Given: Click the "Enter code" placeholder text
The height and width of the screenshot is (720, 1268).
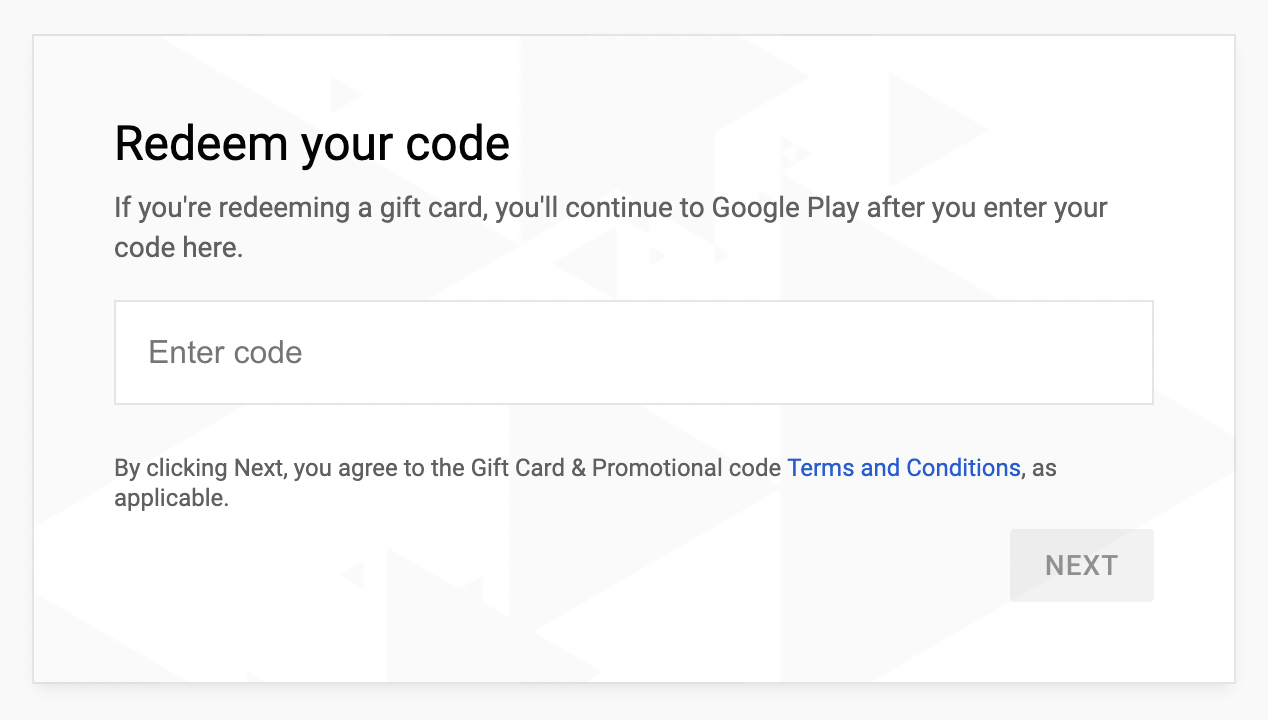Looking at the screenshot, I should click(225, 353).
